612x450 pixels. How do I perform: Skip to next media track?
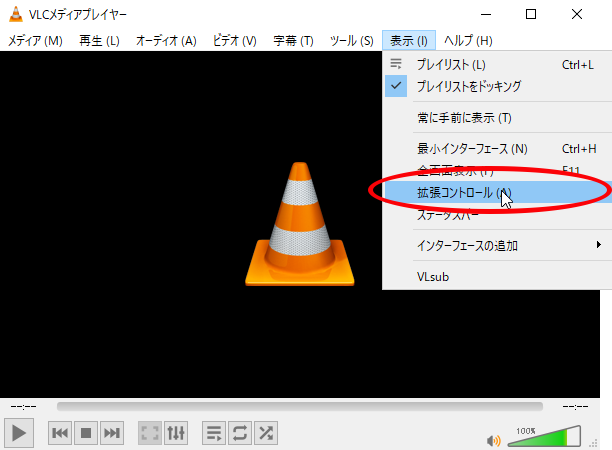[x=112, y=433]
